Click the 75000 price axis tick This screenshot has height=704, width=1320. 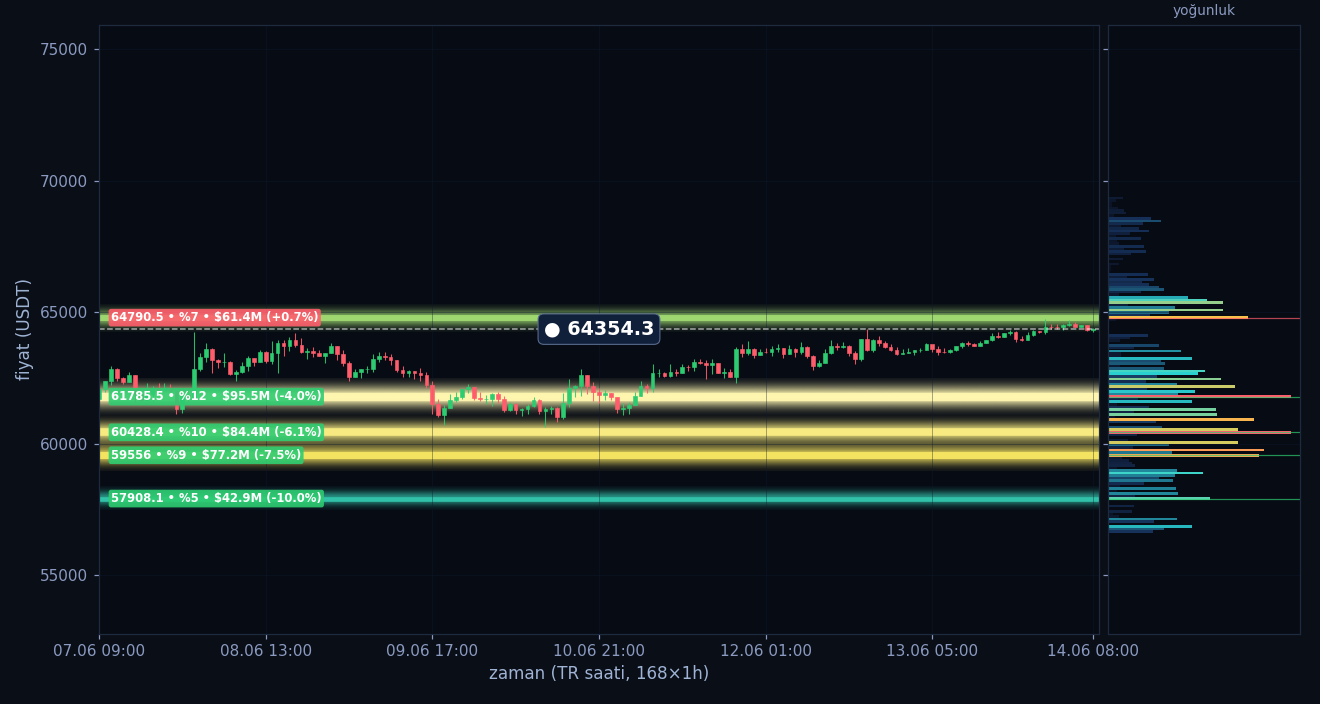(65, 50)
